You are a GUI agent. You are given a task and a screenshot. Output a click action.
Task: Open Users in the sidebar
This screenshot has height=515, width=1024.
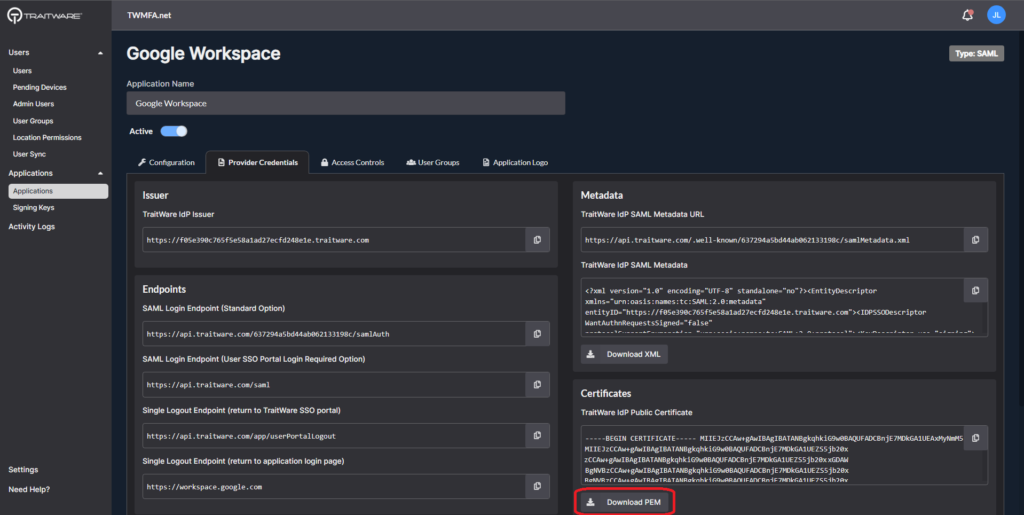(22, 70)
